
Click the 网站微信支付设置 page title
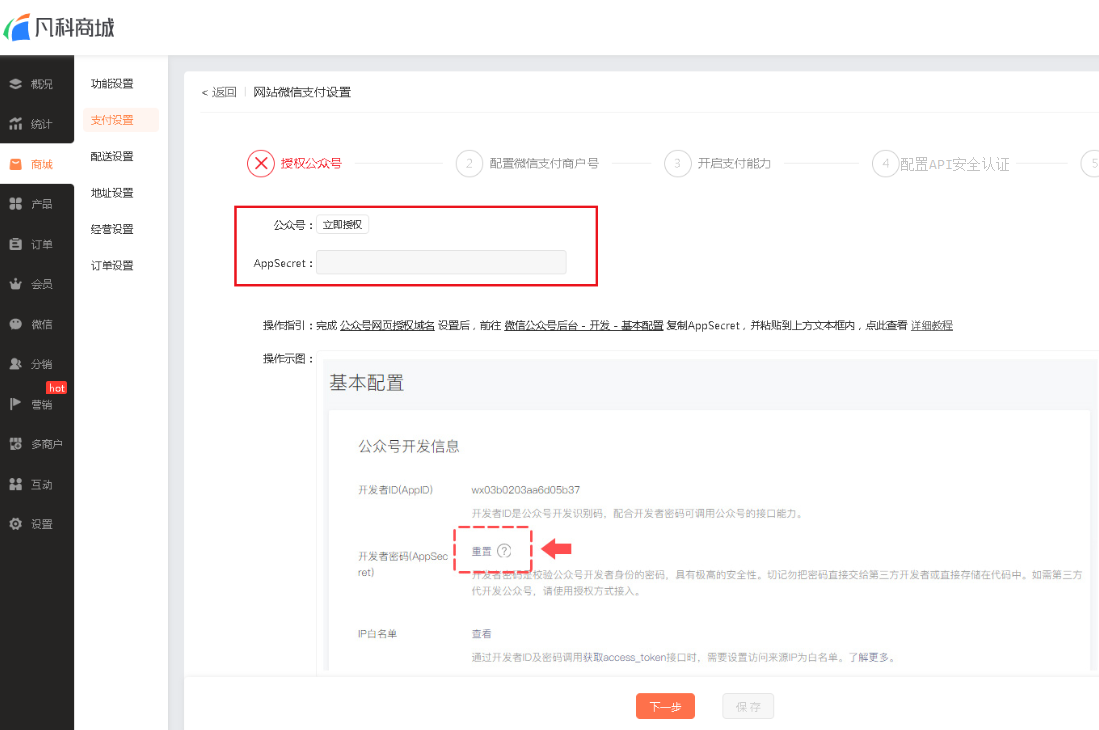pos(302,92)
